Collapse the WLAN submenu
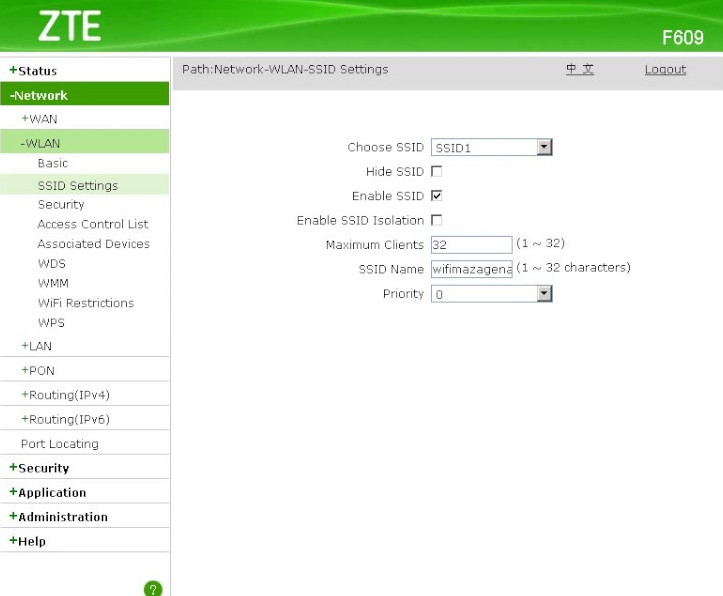Screen dimensions: 723x596 click(40, 143)
